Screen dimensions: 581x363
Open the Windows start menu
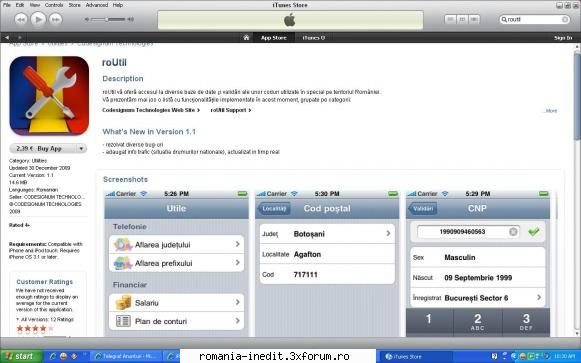click(21, 356)
